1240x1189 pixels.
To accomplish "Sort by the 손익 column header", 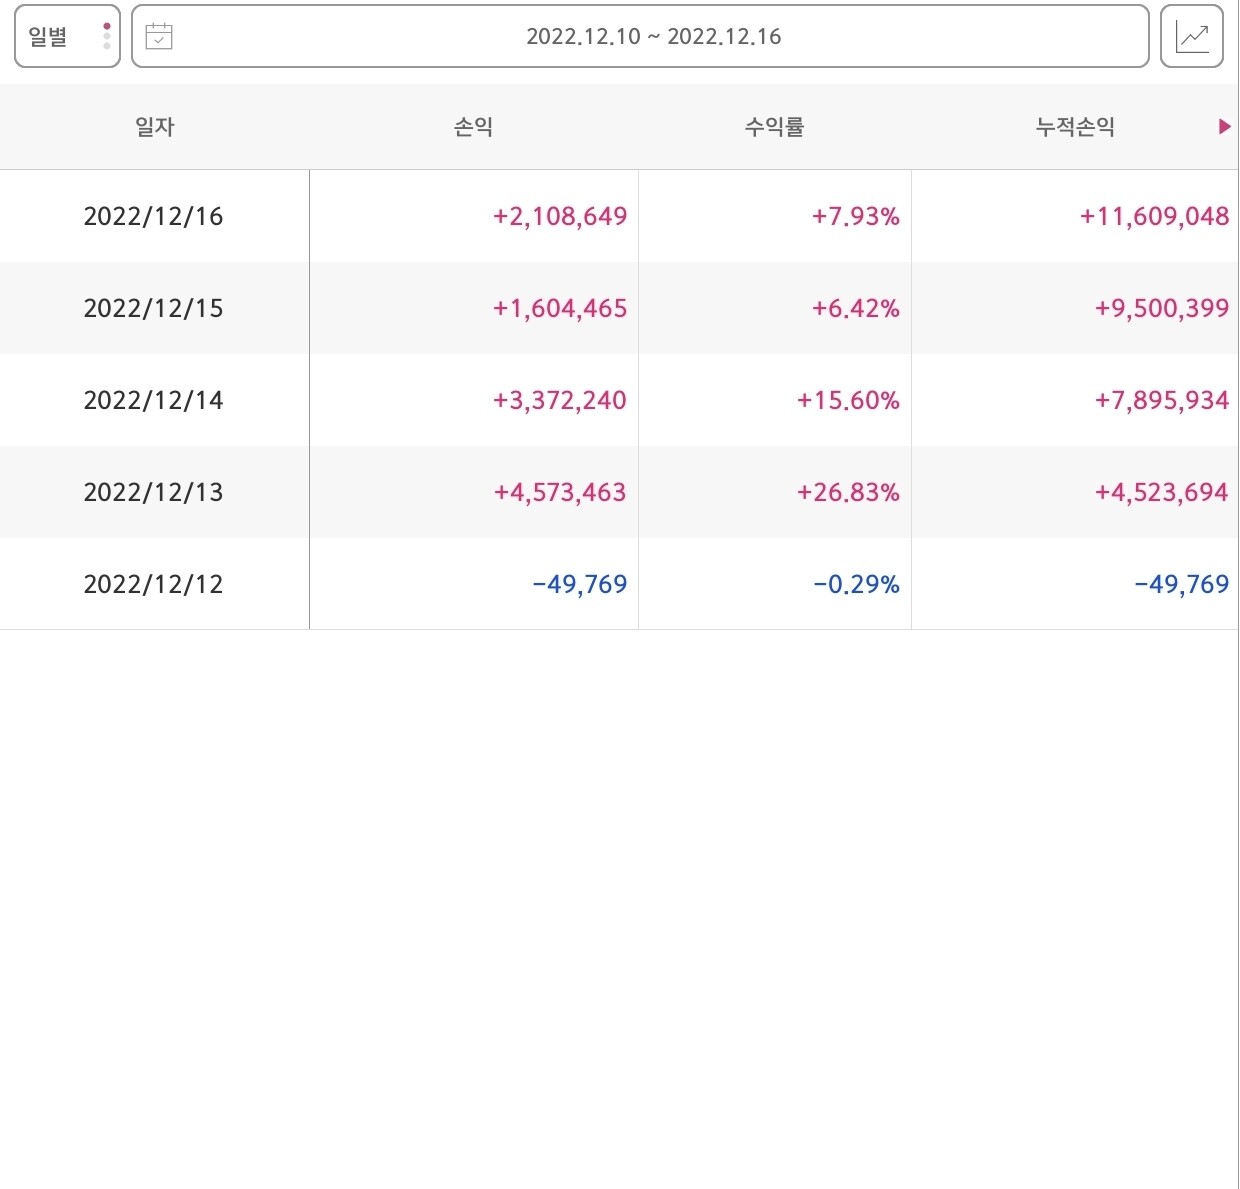I will (x=473, y=127).
